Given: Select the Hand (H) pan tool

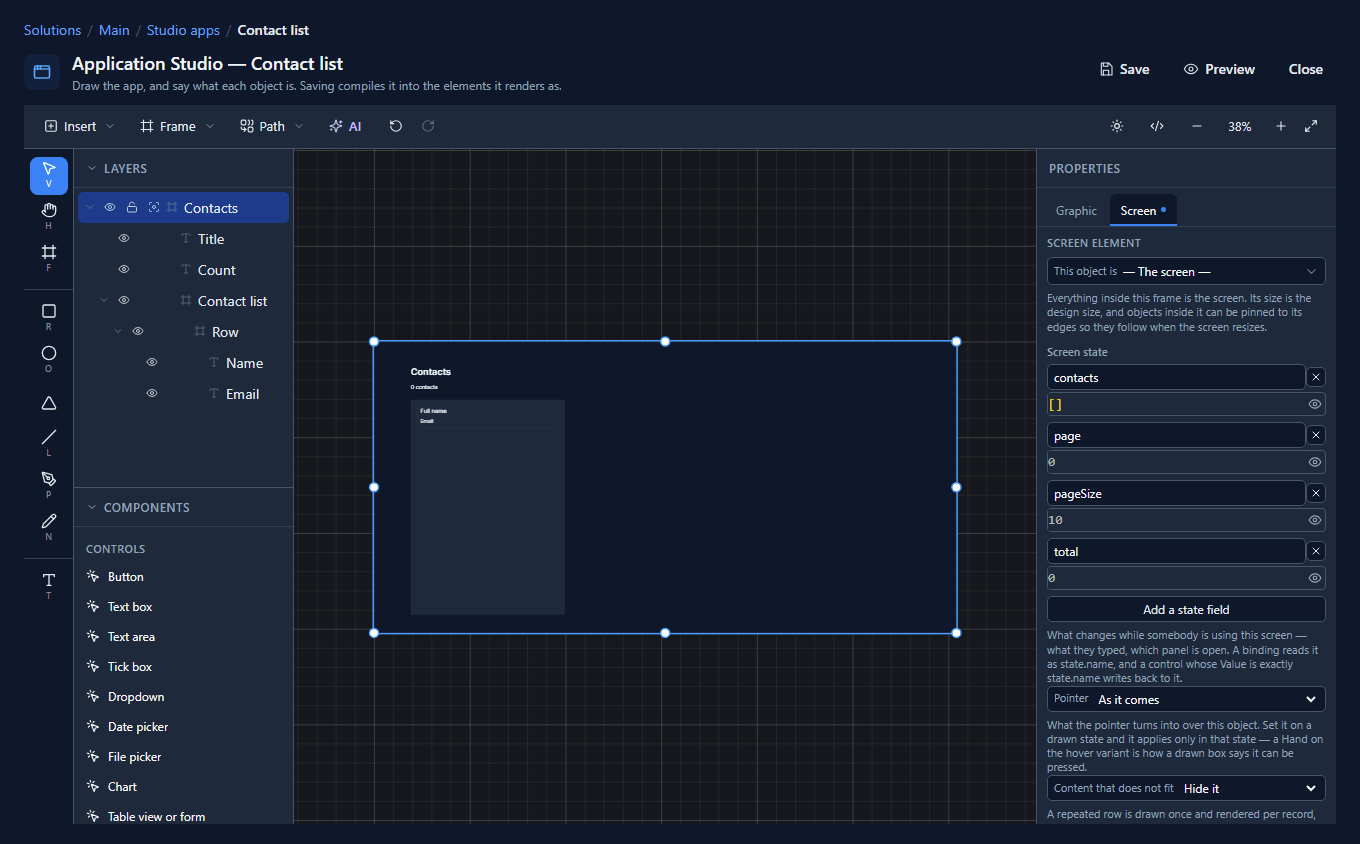Looking at the screenshot, I should (49, 215).
